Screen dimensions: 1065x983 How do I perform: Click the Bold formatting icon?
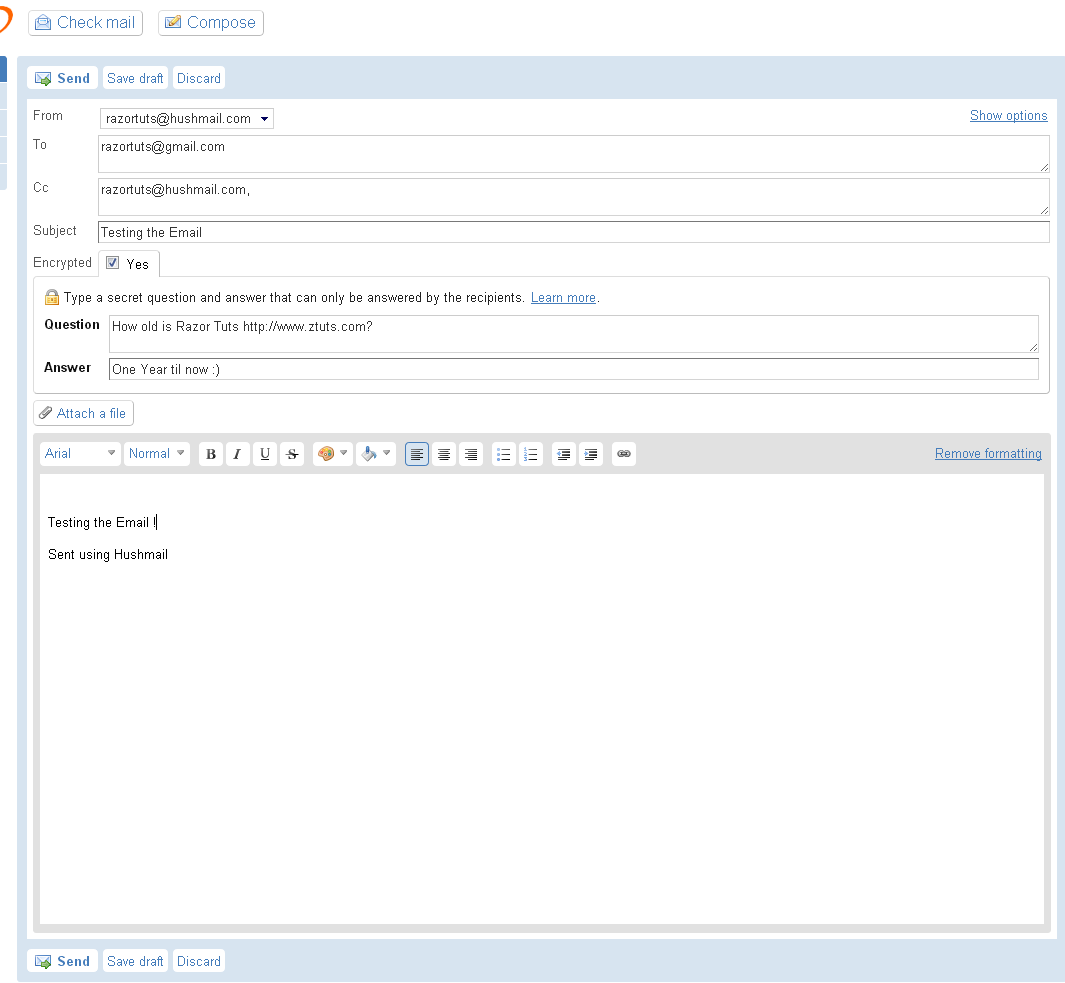(x=211, y=454)
